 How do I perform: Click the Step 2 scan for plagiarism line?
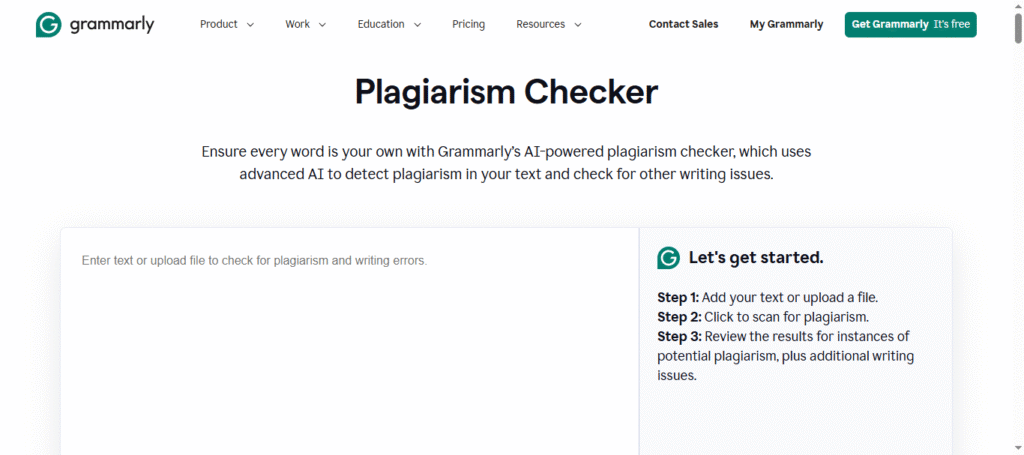(755, 317)
